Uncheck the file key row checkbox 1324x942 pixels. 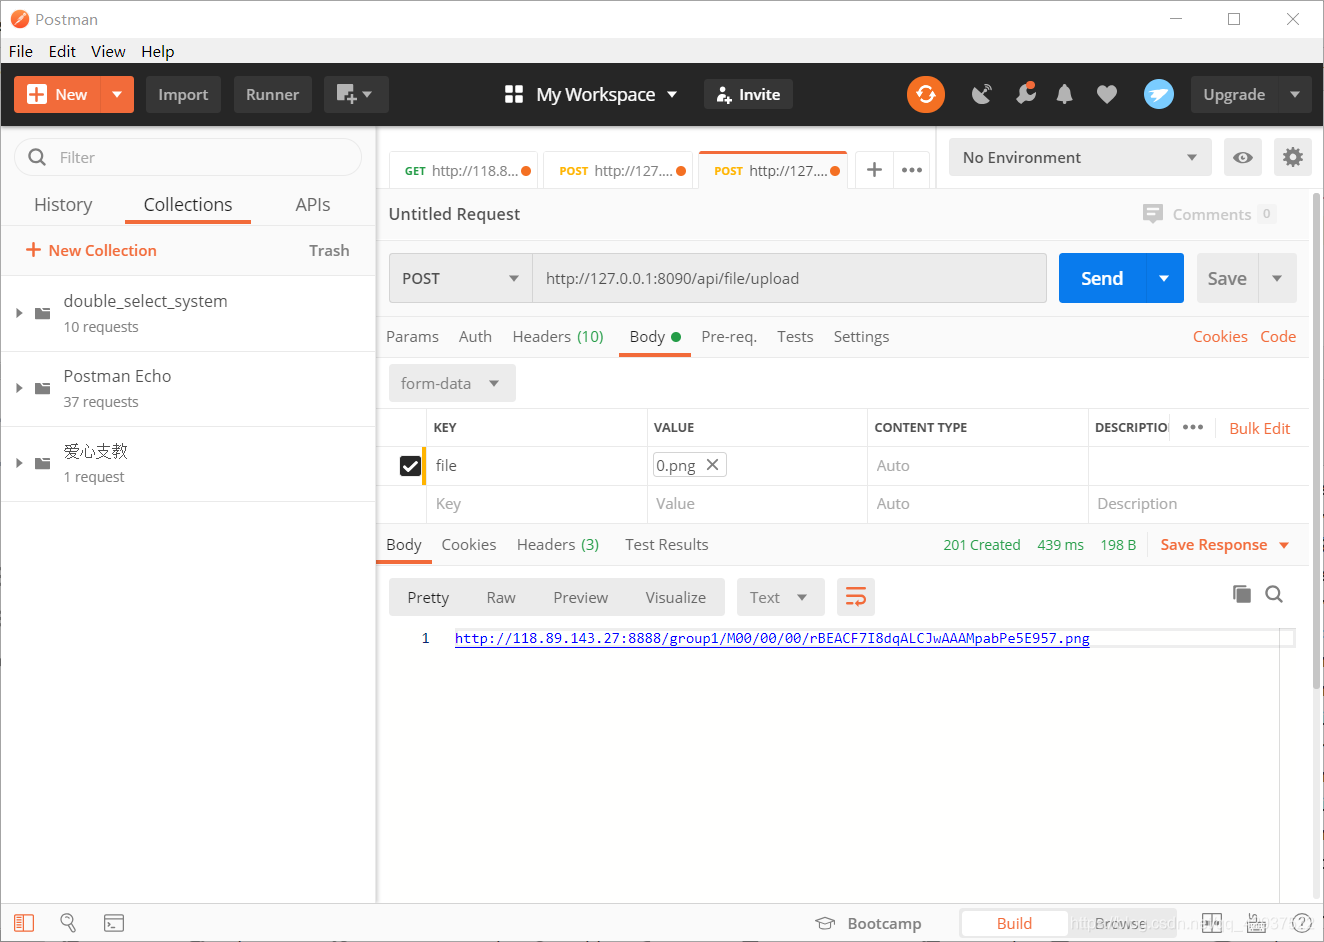coord(410,466)
